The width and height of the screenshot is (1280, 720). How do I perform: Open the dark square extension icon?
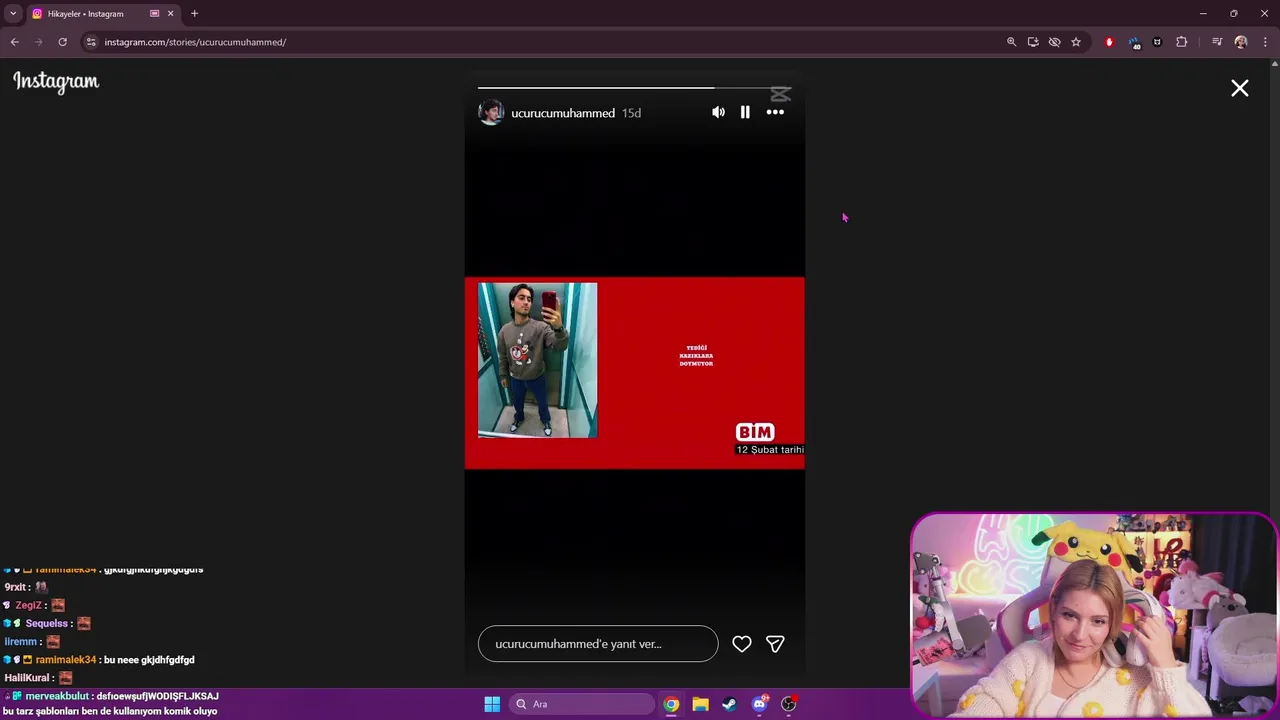pyautogui.click(x=1157, y=42)
